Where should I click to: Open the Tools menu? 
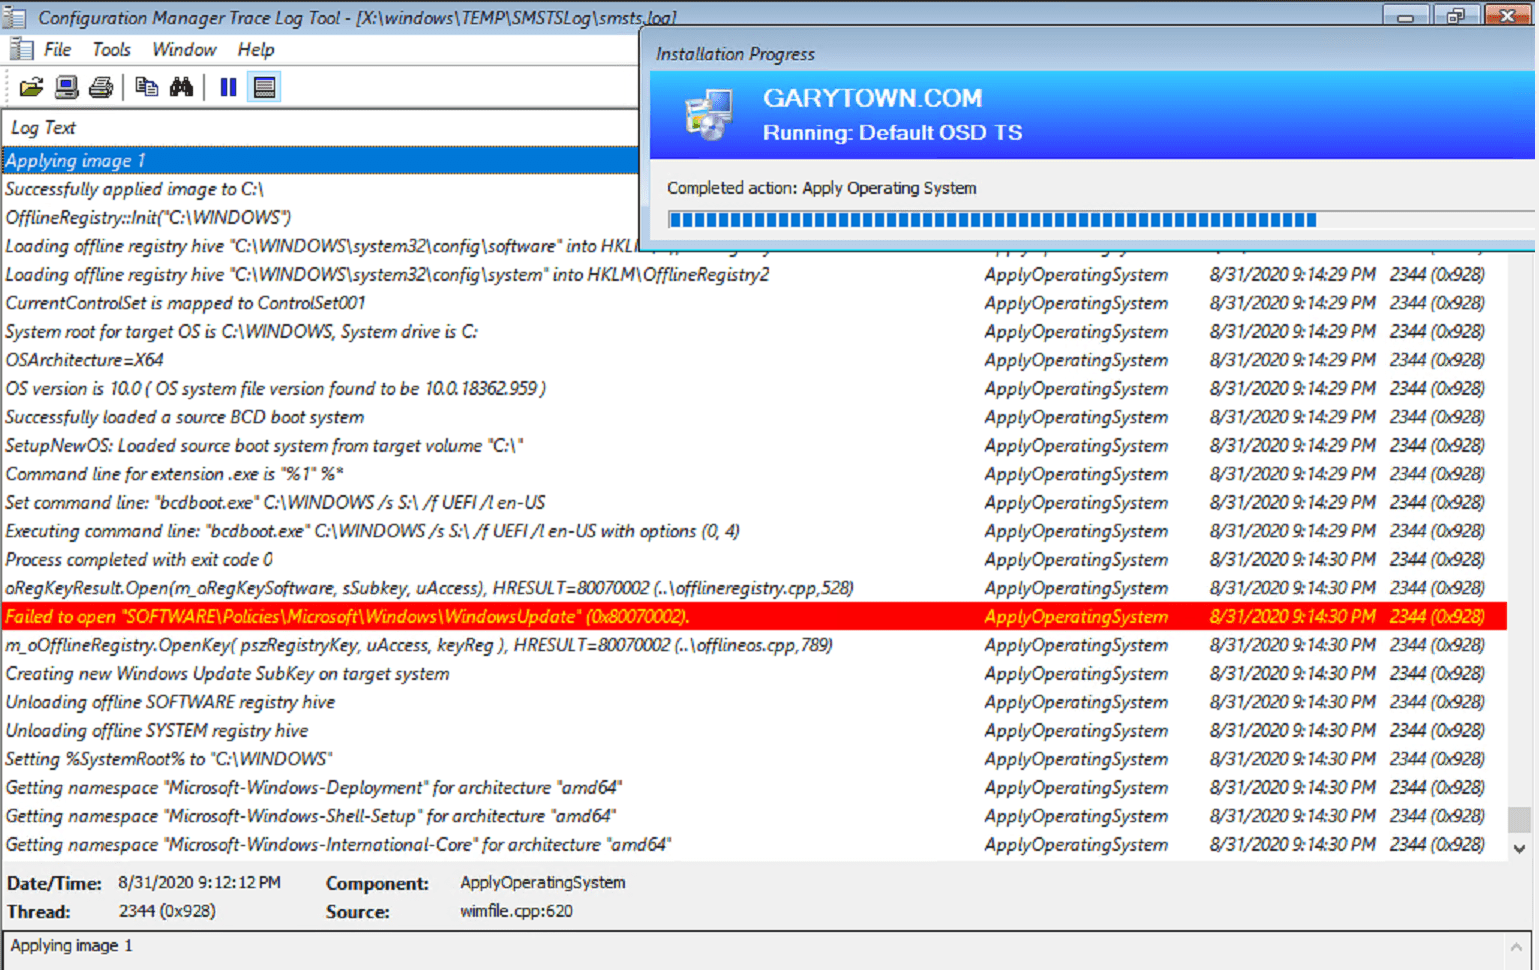[110, 49]
